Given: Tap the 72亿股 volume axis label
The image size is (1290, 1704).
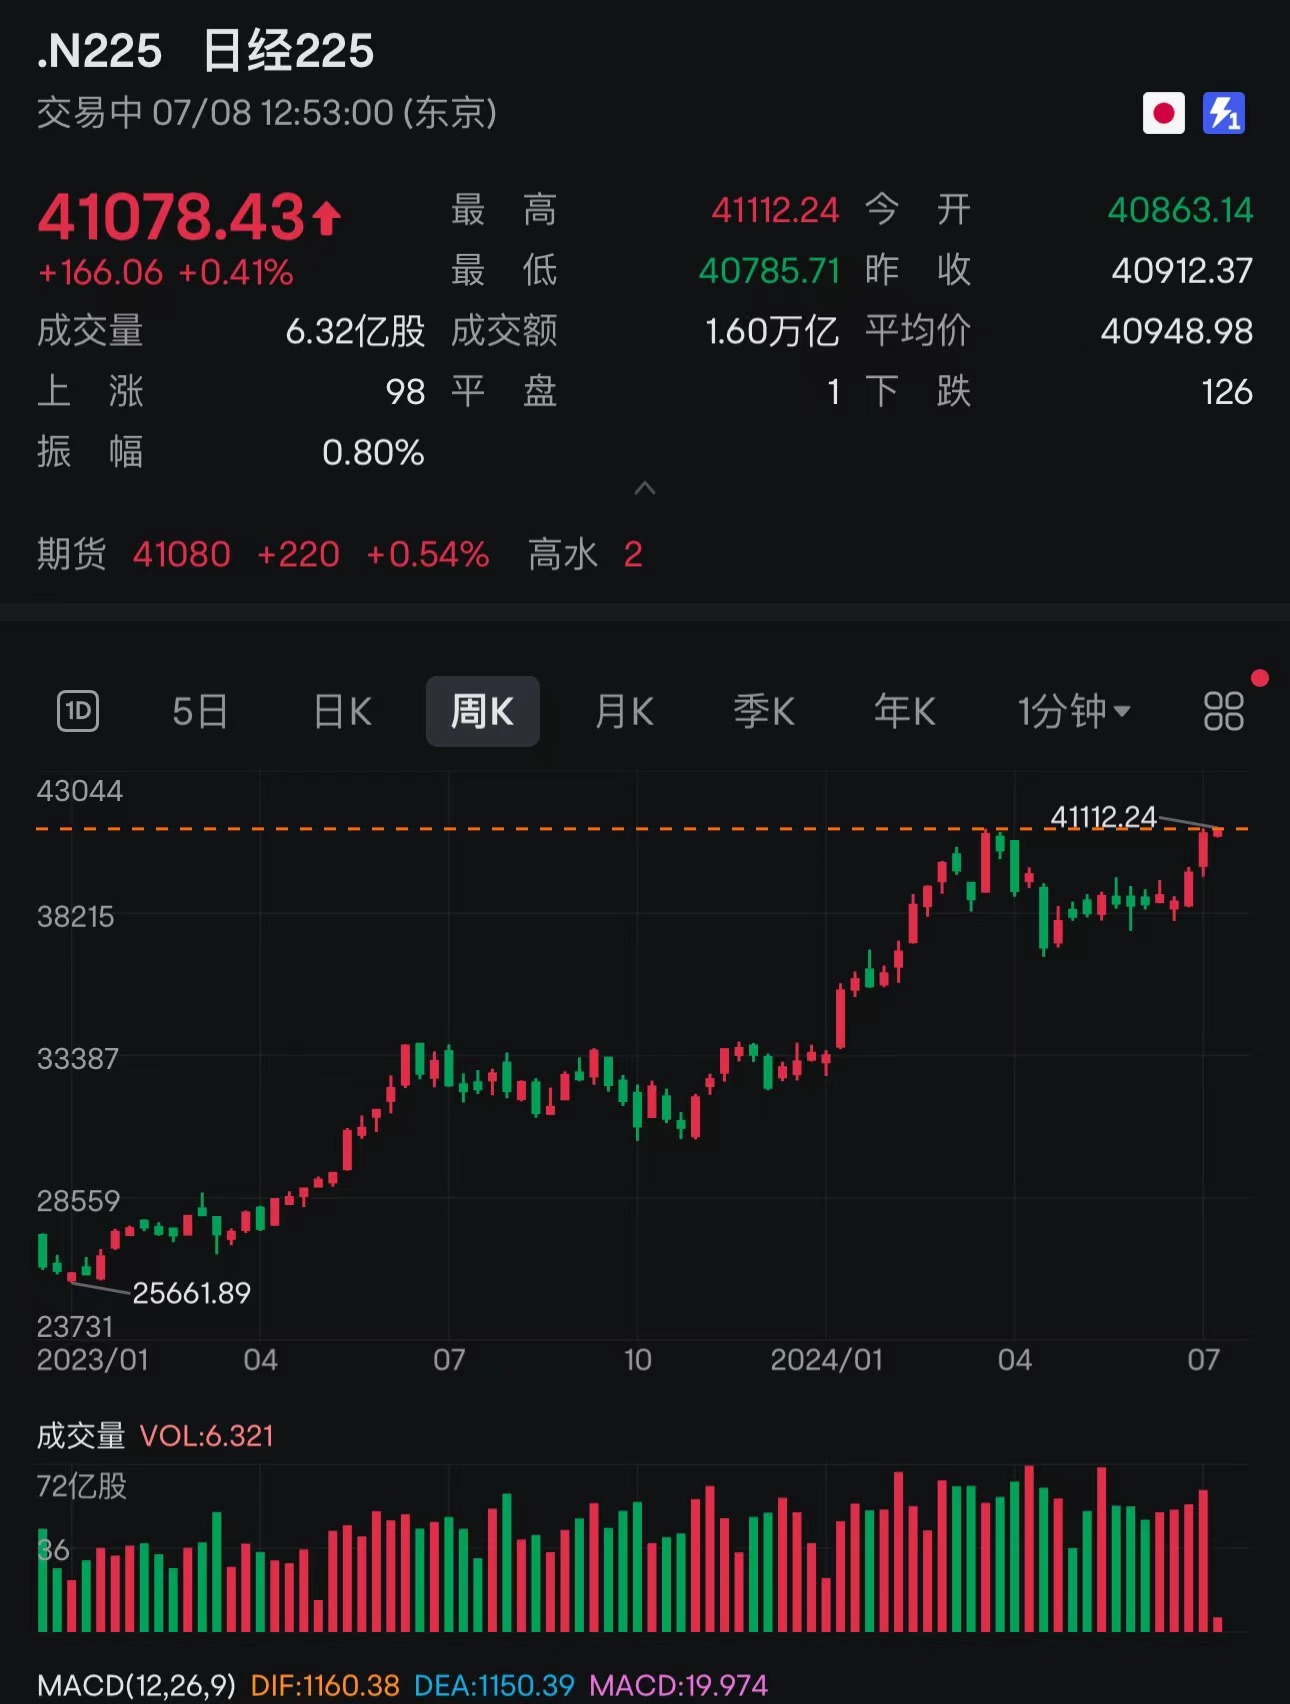Looking at the screenshot, I should click(x=82, y=1486).
